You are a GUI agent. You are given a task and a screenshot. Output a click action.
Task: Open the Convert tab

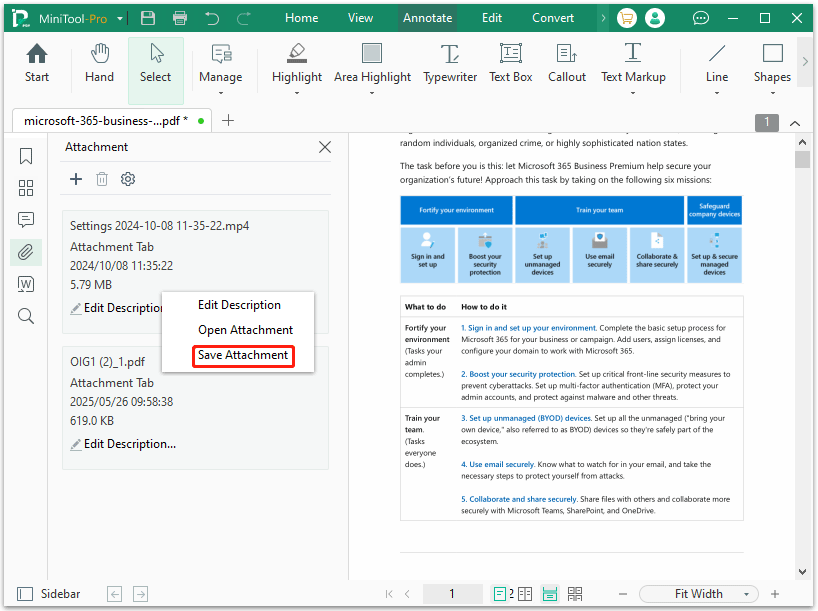pyautogui.click(x=553, y=18)
